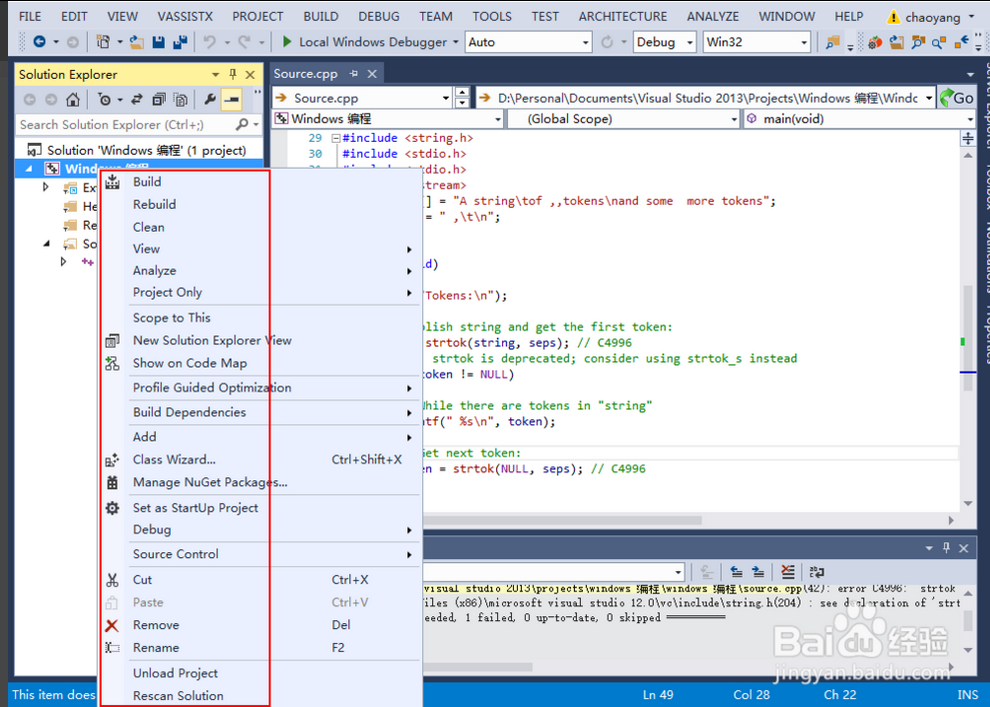Screen dimensions: 990x707
Task: Click the Save All toolbar icon
Action: coord(181,42)
